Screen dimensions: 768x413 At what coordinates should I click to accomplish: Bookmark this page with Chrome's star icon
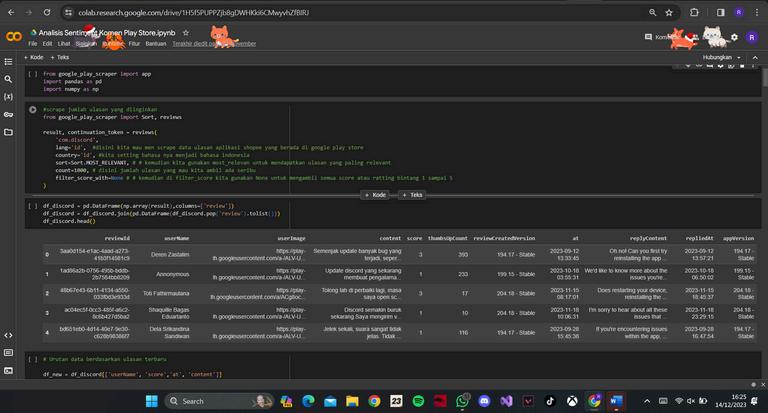coord(669,13)
